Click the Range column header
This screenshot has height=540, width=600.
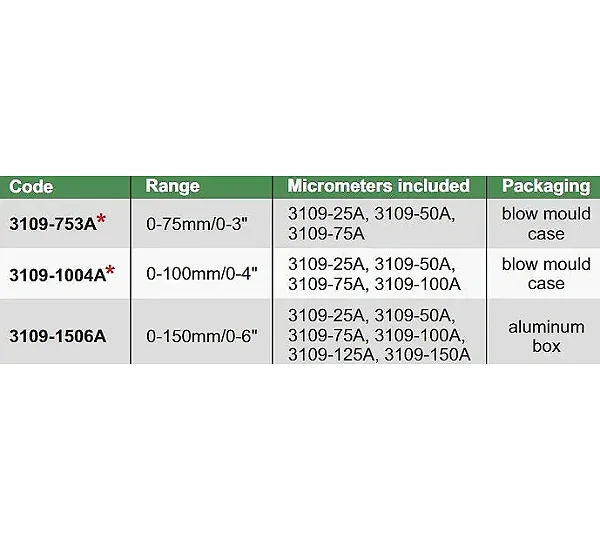pyautogui.click(x=173, y=186)
